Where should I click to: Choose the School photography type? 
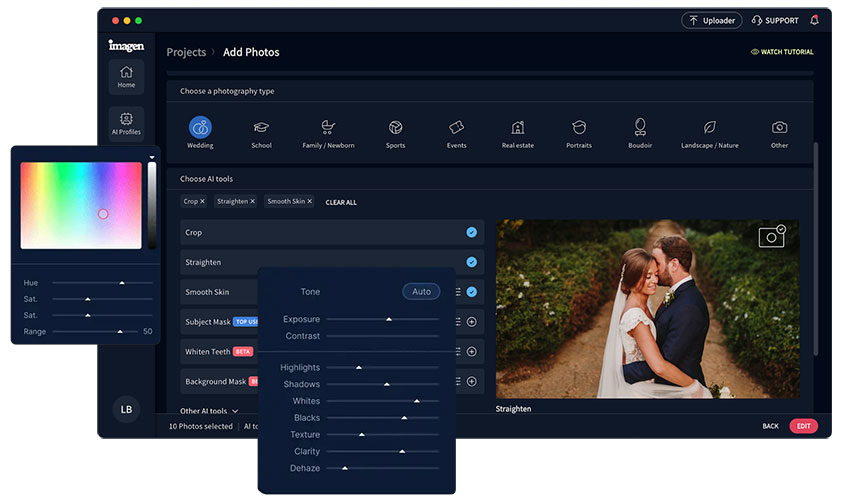(x=261, y=128)
